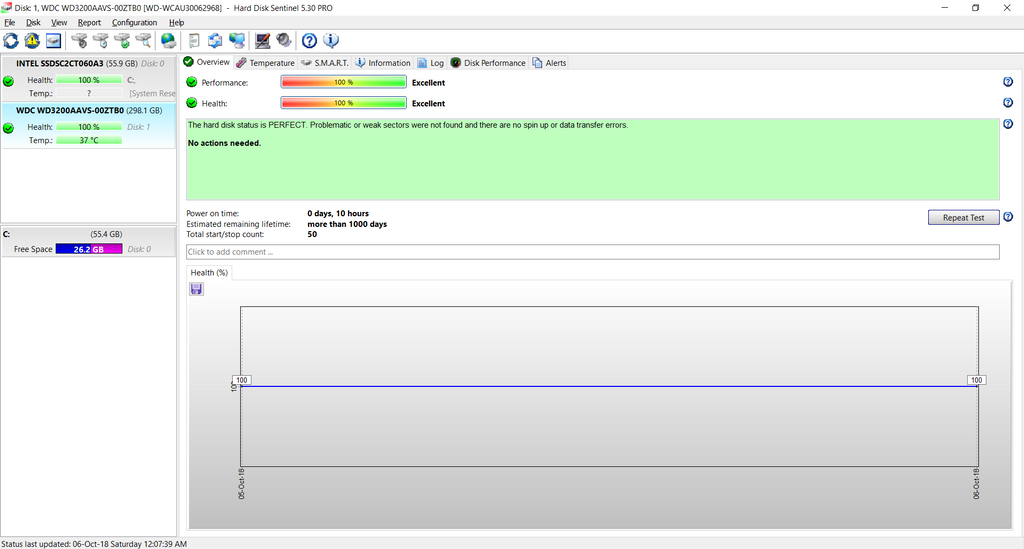Click help icon beside the Health bar
Image resolution: width=1024 pixels, height=549 pixels.
coord(1008,103)
